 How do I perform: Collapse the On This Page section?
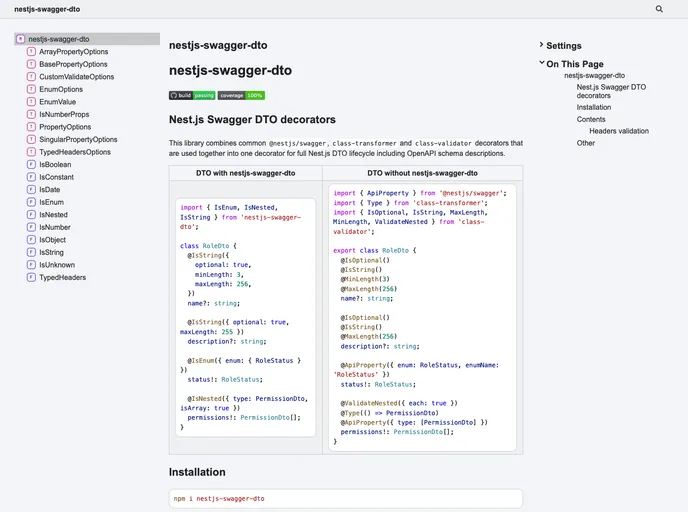pos(571,64)
